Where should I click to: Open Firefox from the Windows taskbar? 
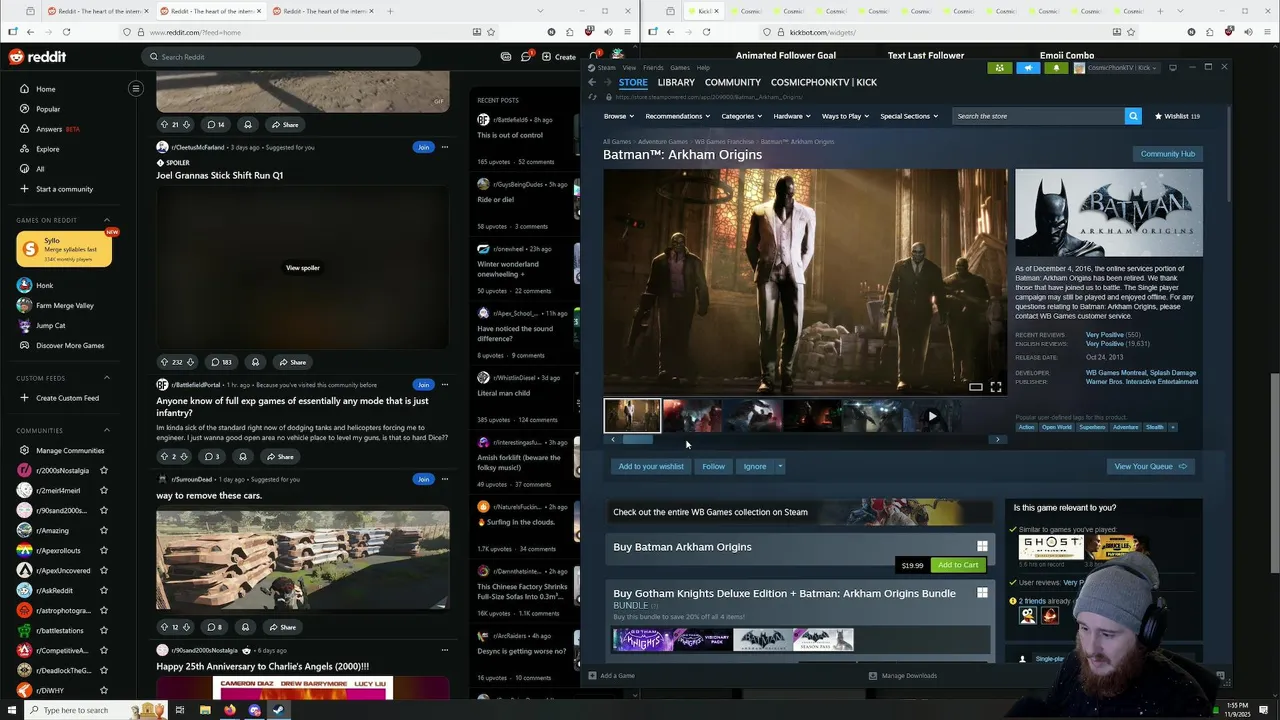[230, 710]
